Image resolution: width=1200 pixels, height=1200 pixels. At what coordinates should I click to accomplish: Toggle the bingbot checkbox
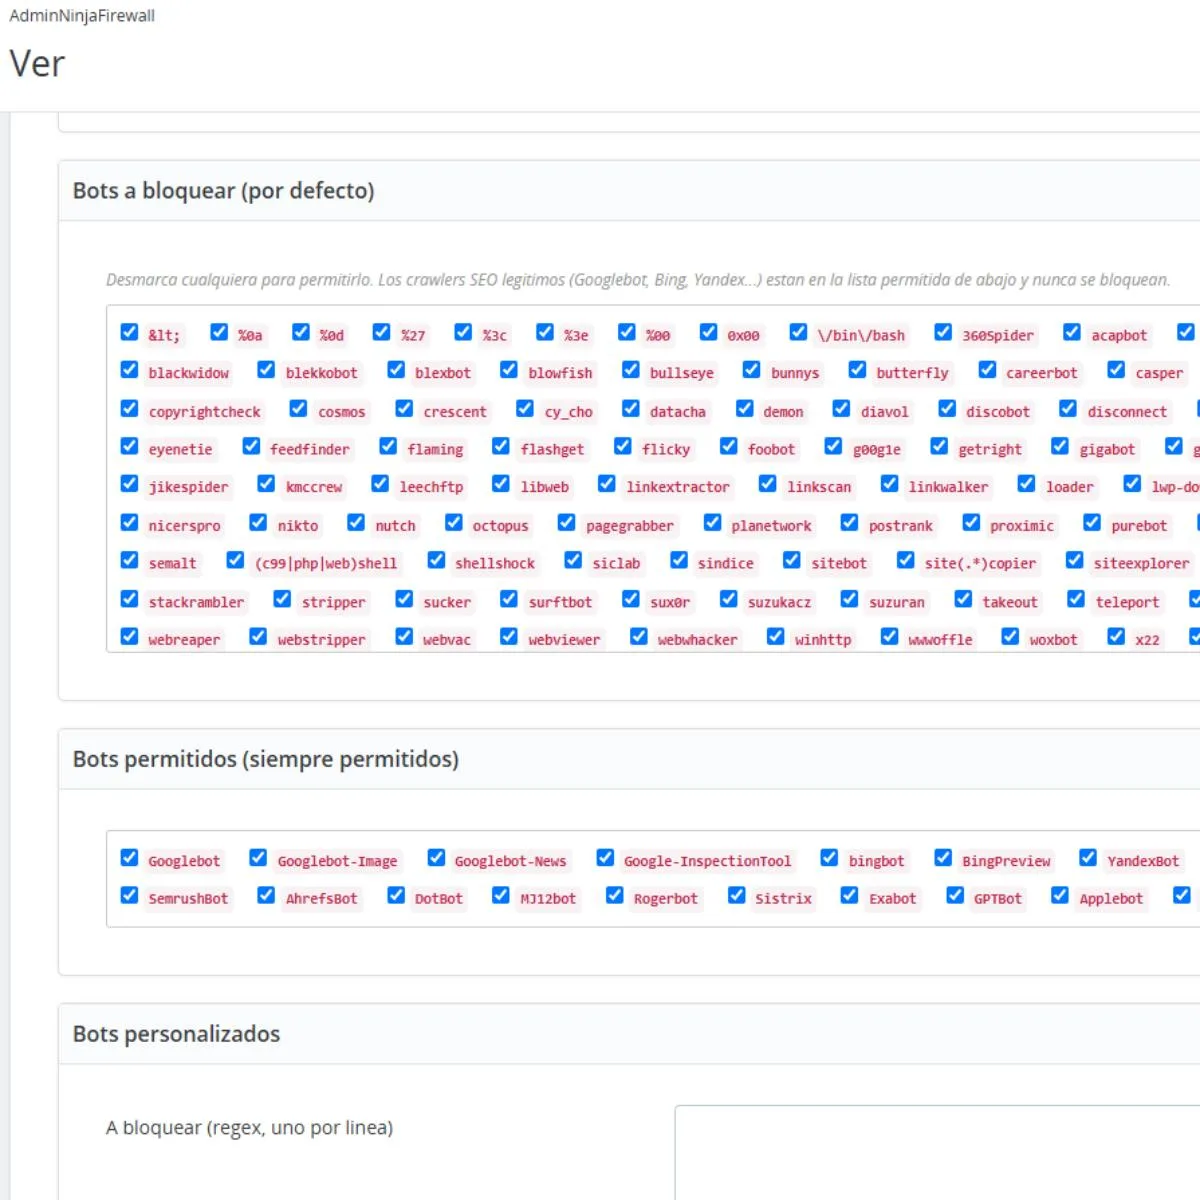[829, 858]
